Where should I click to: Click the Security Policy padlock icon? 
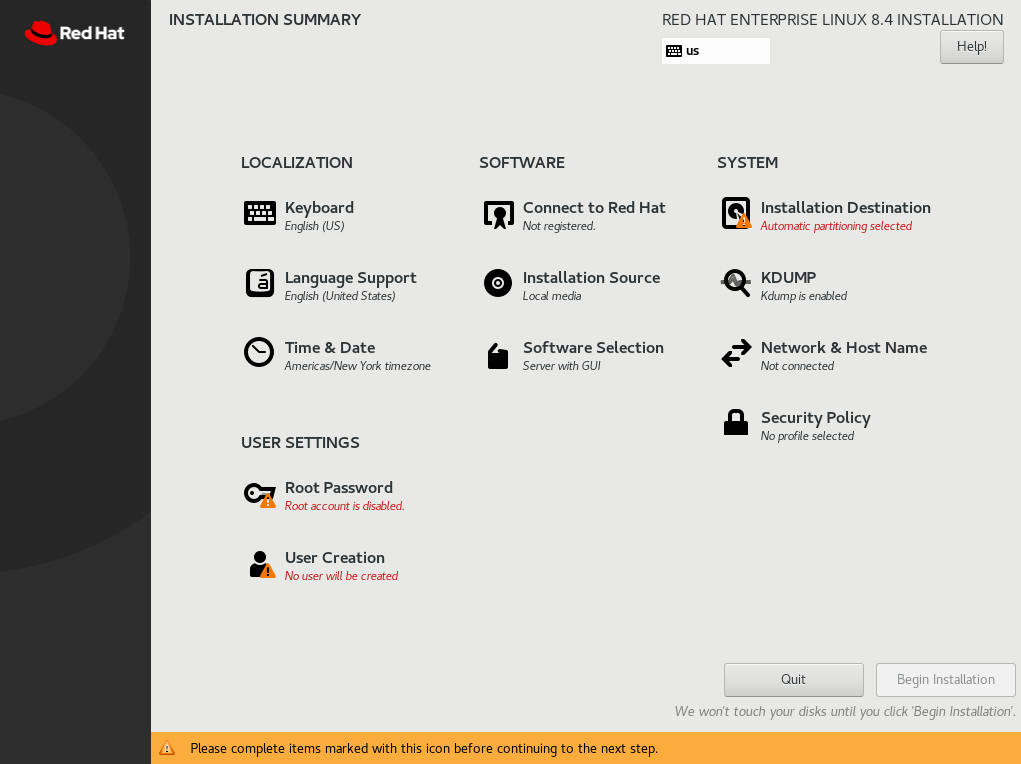click(x=736, y=423)
